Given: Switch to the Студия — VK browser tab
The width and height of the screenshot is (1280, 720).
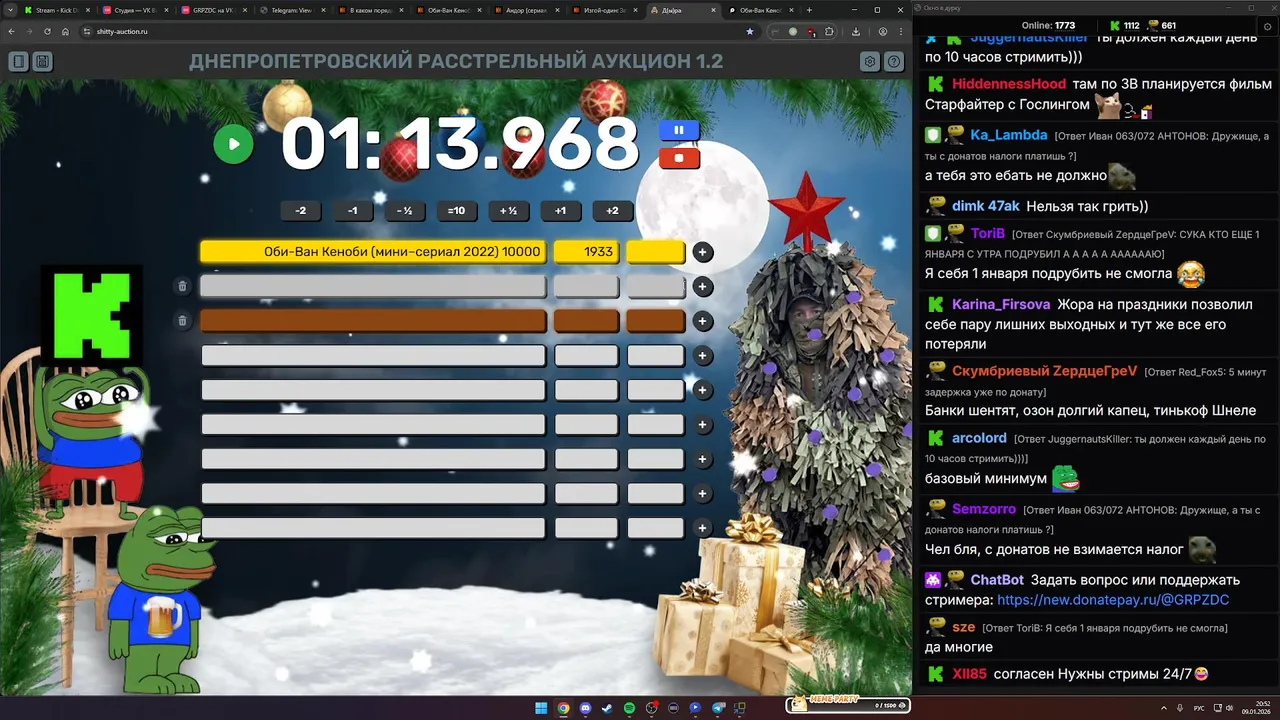Looking at the screenshot, I should [x=134, y=10].
